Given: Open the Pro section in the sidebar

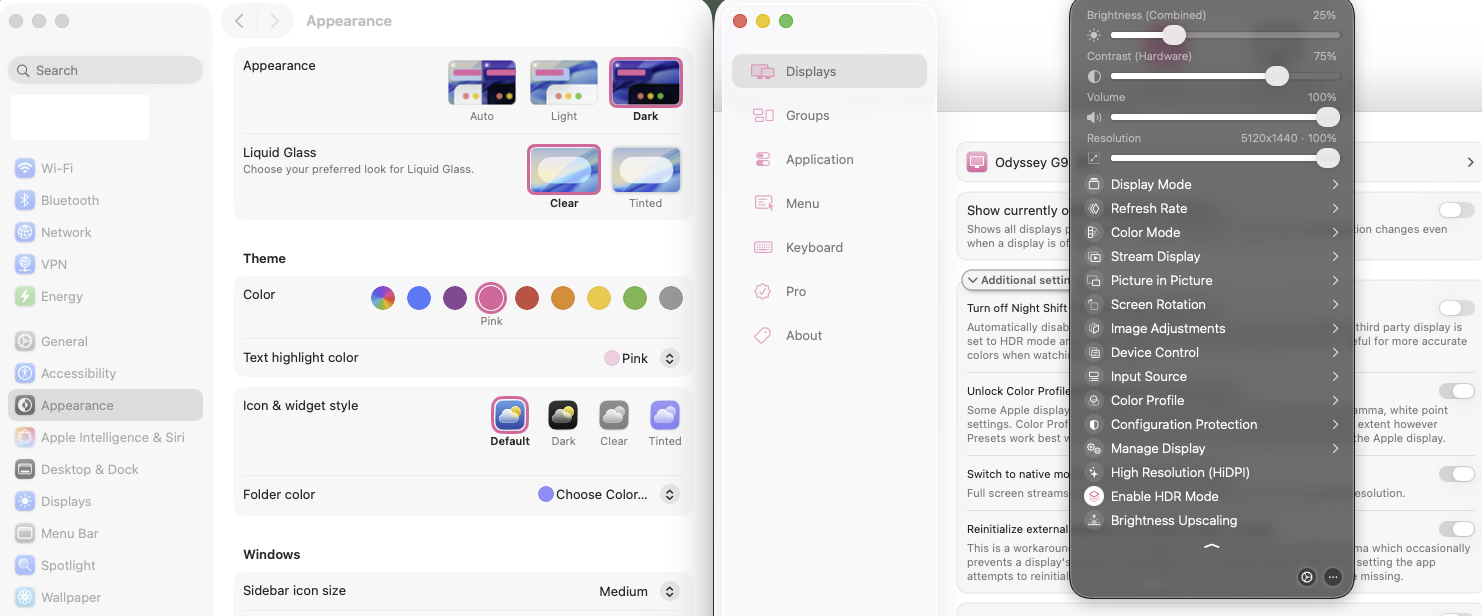Looking at the screenshot, I should click(x=794, y=291).
